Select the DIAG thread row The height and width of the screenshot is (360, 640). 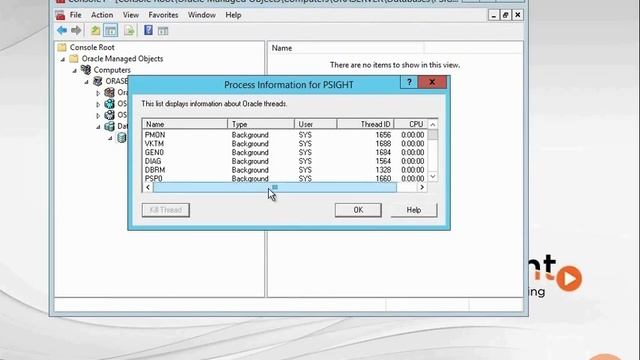(285, 161)
